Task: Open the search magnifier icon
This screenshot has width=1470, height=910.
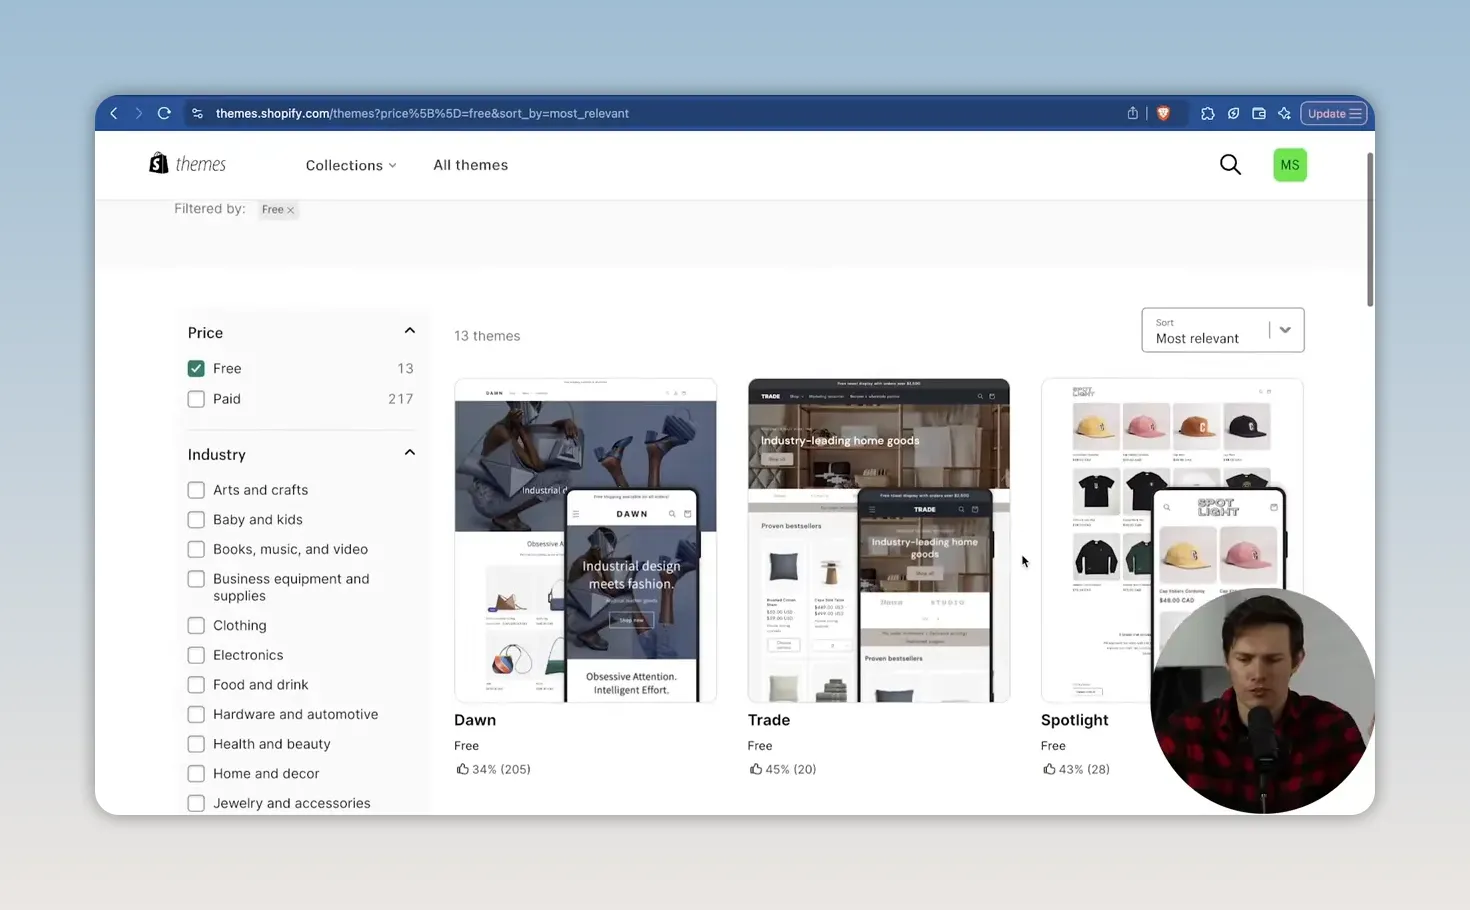Action: (x=1230, y=165)
